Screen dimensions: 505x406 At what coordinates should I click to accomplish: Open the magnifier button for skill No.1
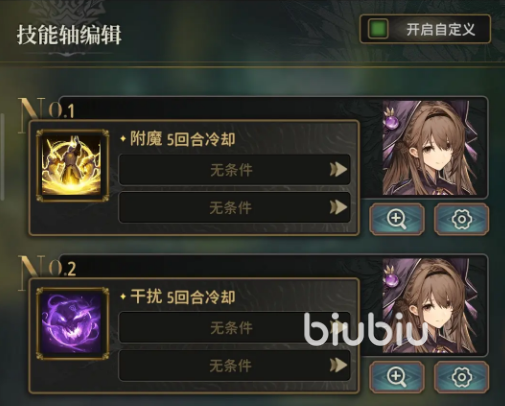pyautogui.click(x=397, y=219)
